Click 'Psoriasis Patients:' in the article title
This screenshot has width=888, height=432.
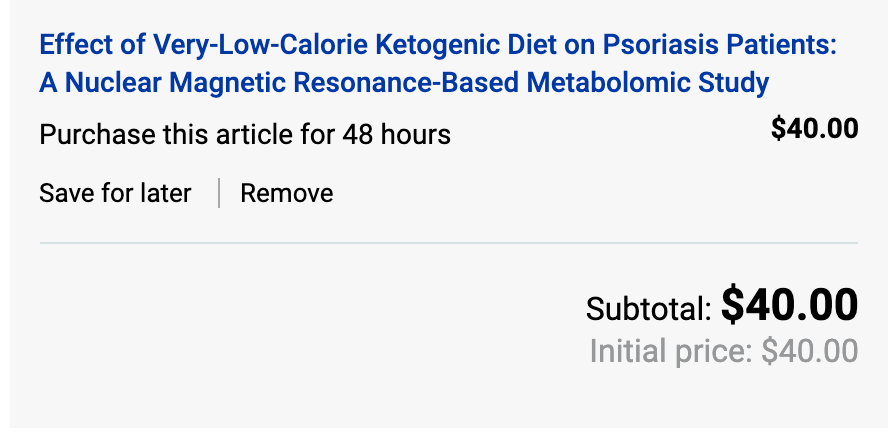(x=719, y=44)
